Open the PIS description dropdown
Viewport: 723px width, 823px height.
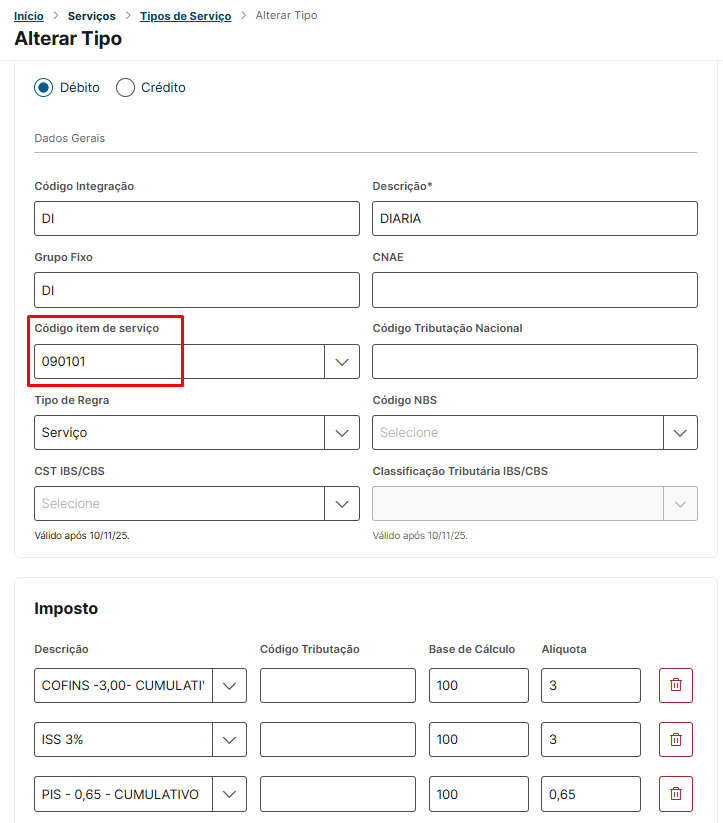[x=229, y=794]
